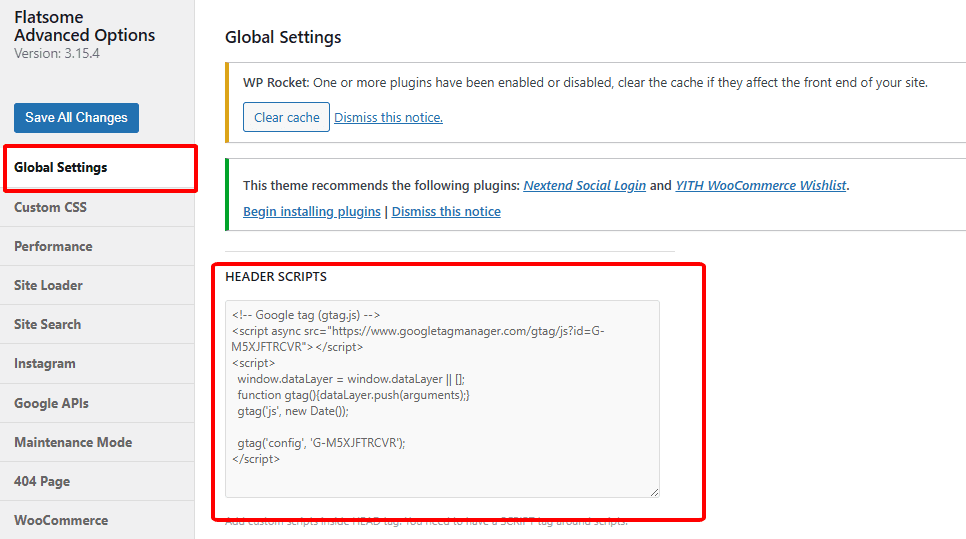
Task: Select Site Loader in the sidebar
Action: click(97, 285)
